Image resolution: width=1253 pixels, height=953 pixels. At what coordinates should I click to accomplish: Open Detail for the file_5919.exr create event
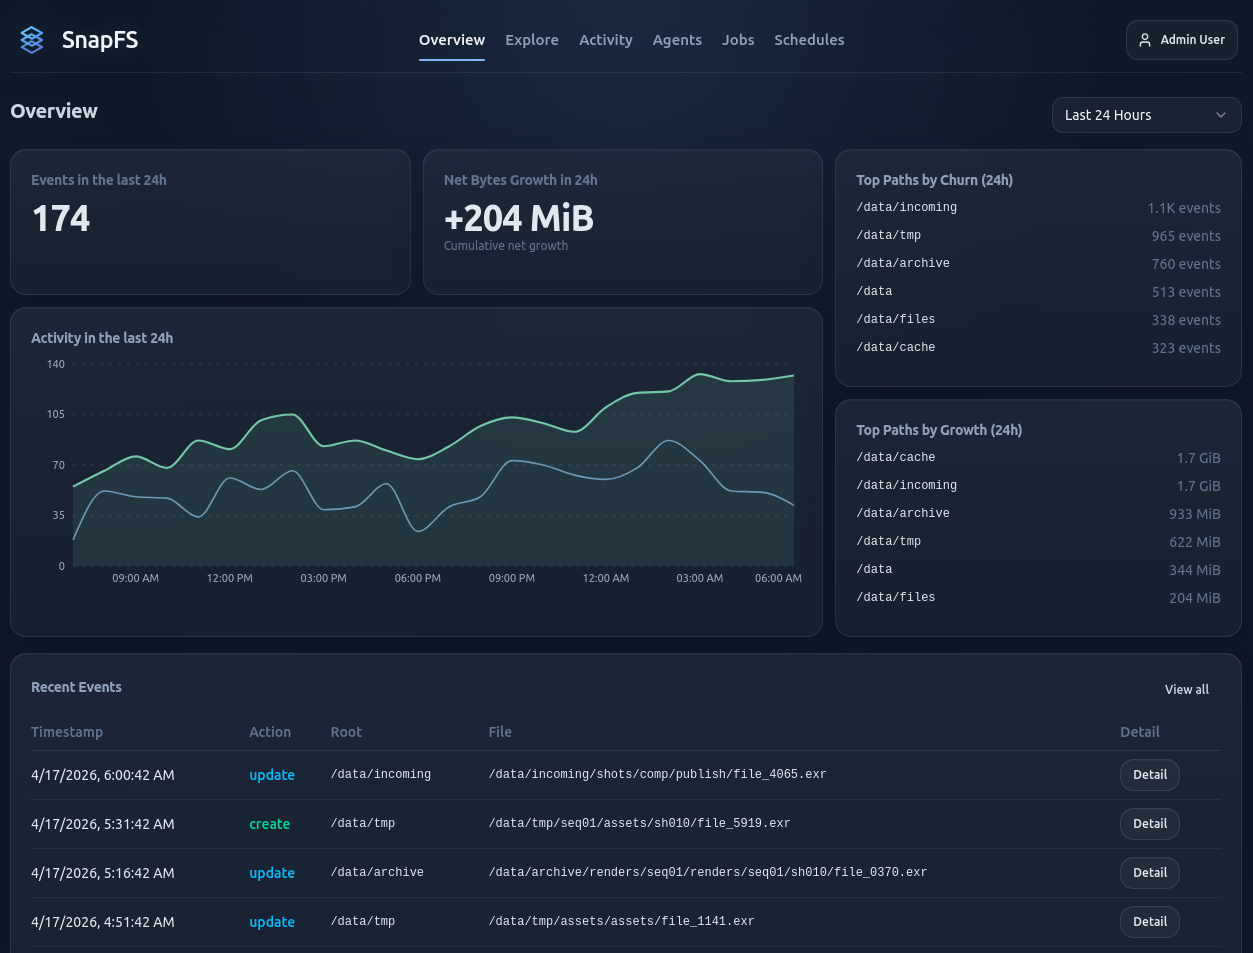click(1149, 824)
